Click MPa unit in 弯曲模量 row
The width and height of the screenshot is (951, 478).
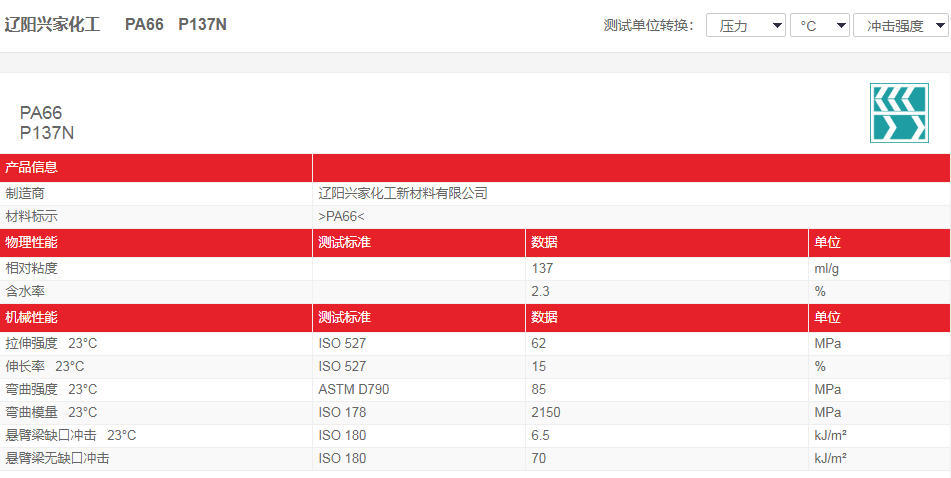click(828, 412)
